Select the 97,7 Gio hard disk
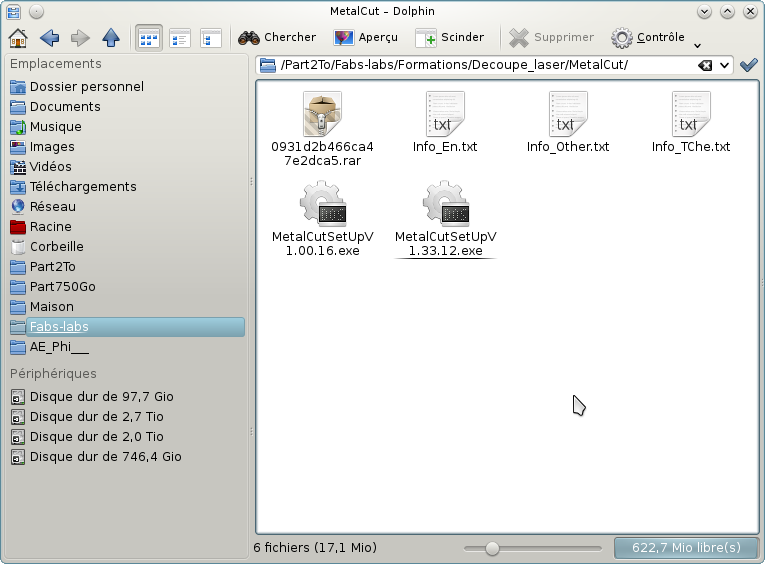 tap(127, 397)
